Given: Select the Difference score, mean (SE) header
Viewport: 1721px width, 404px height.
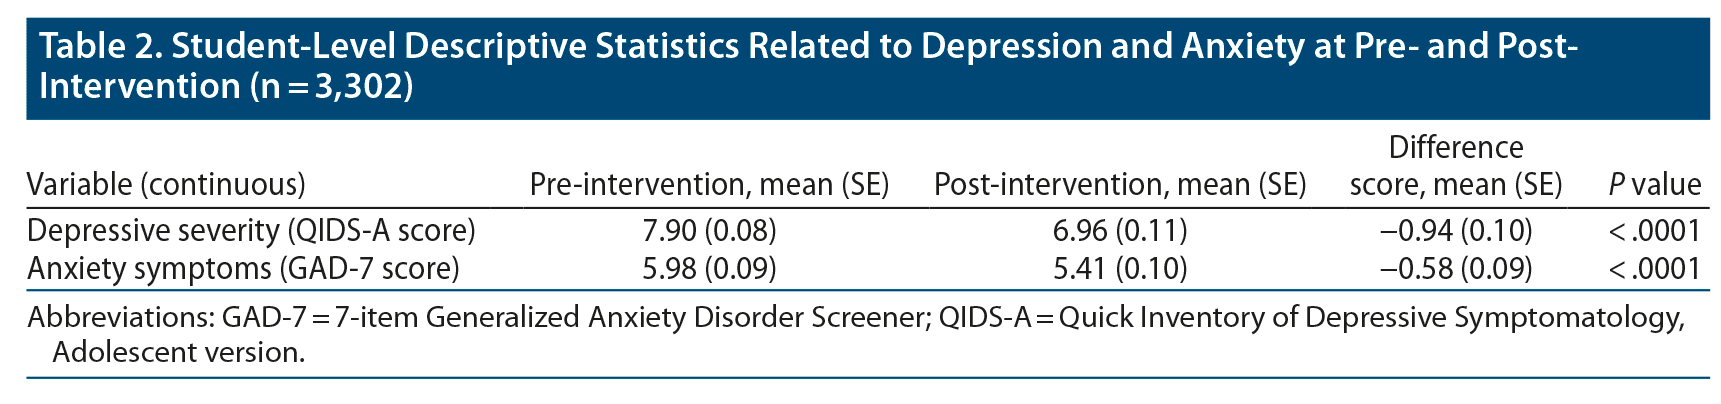Looking at the screenshot, I should pos(1456,167).
